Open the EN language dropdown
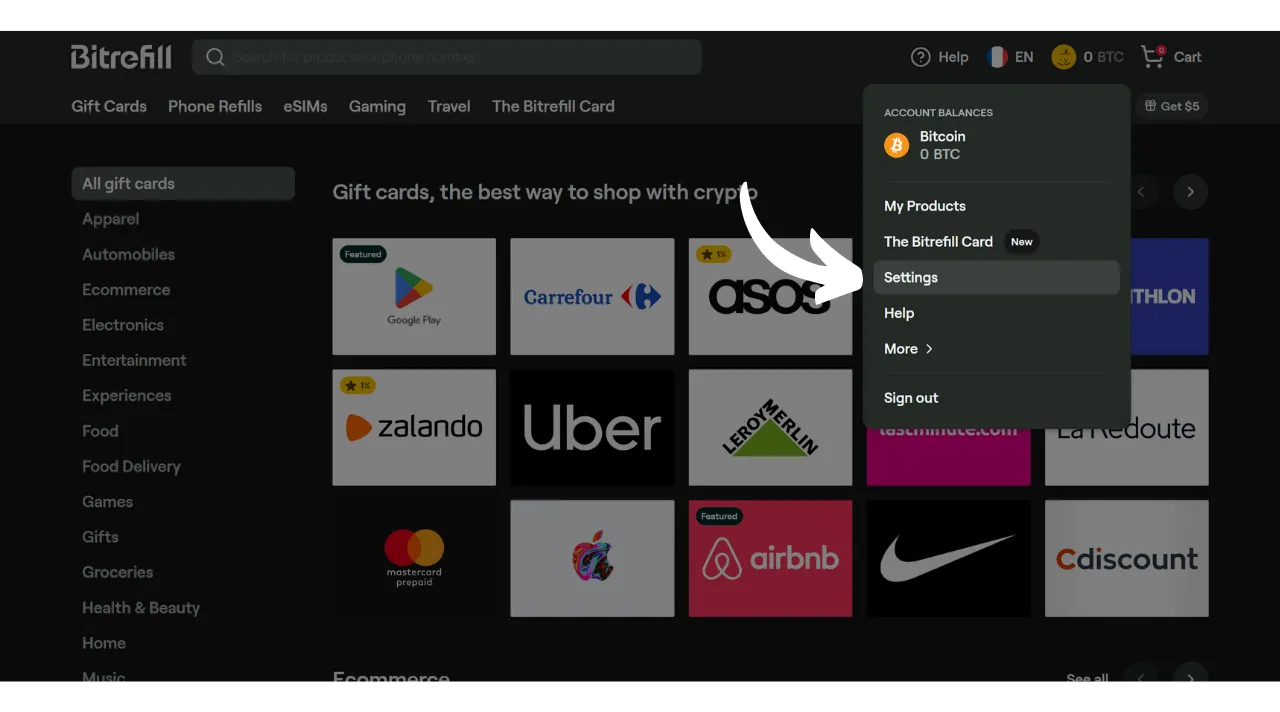 [x=1024, y=57]
